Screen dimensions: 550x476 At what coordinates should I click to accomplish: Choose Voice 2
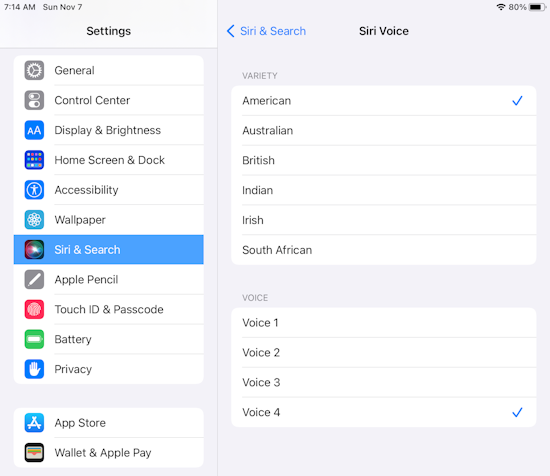click(x=384, y=353)
